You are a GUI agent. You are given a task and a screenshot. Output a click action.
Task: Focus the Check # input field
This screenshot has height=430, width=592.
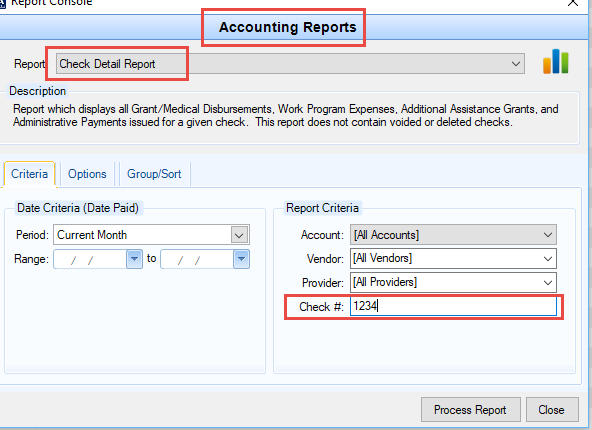pyautogui.click(x=453, y=306)
